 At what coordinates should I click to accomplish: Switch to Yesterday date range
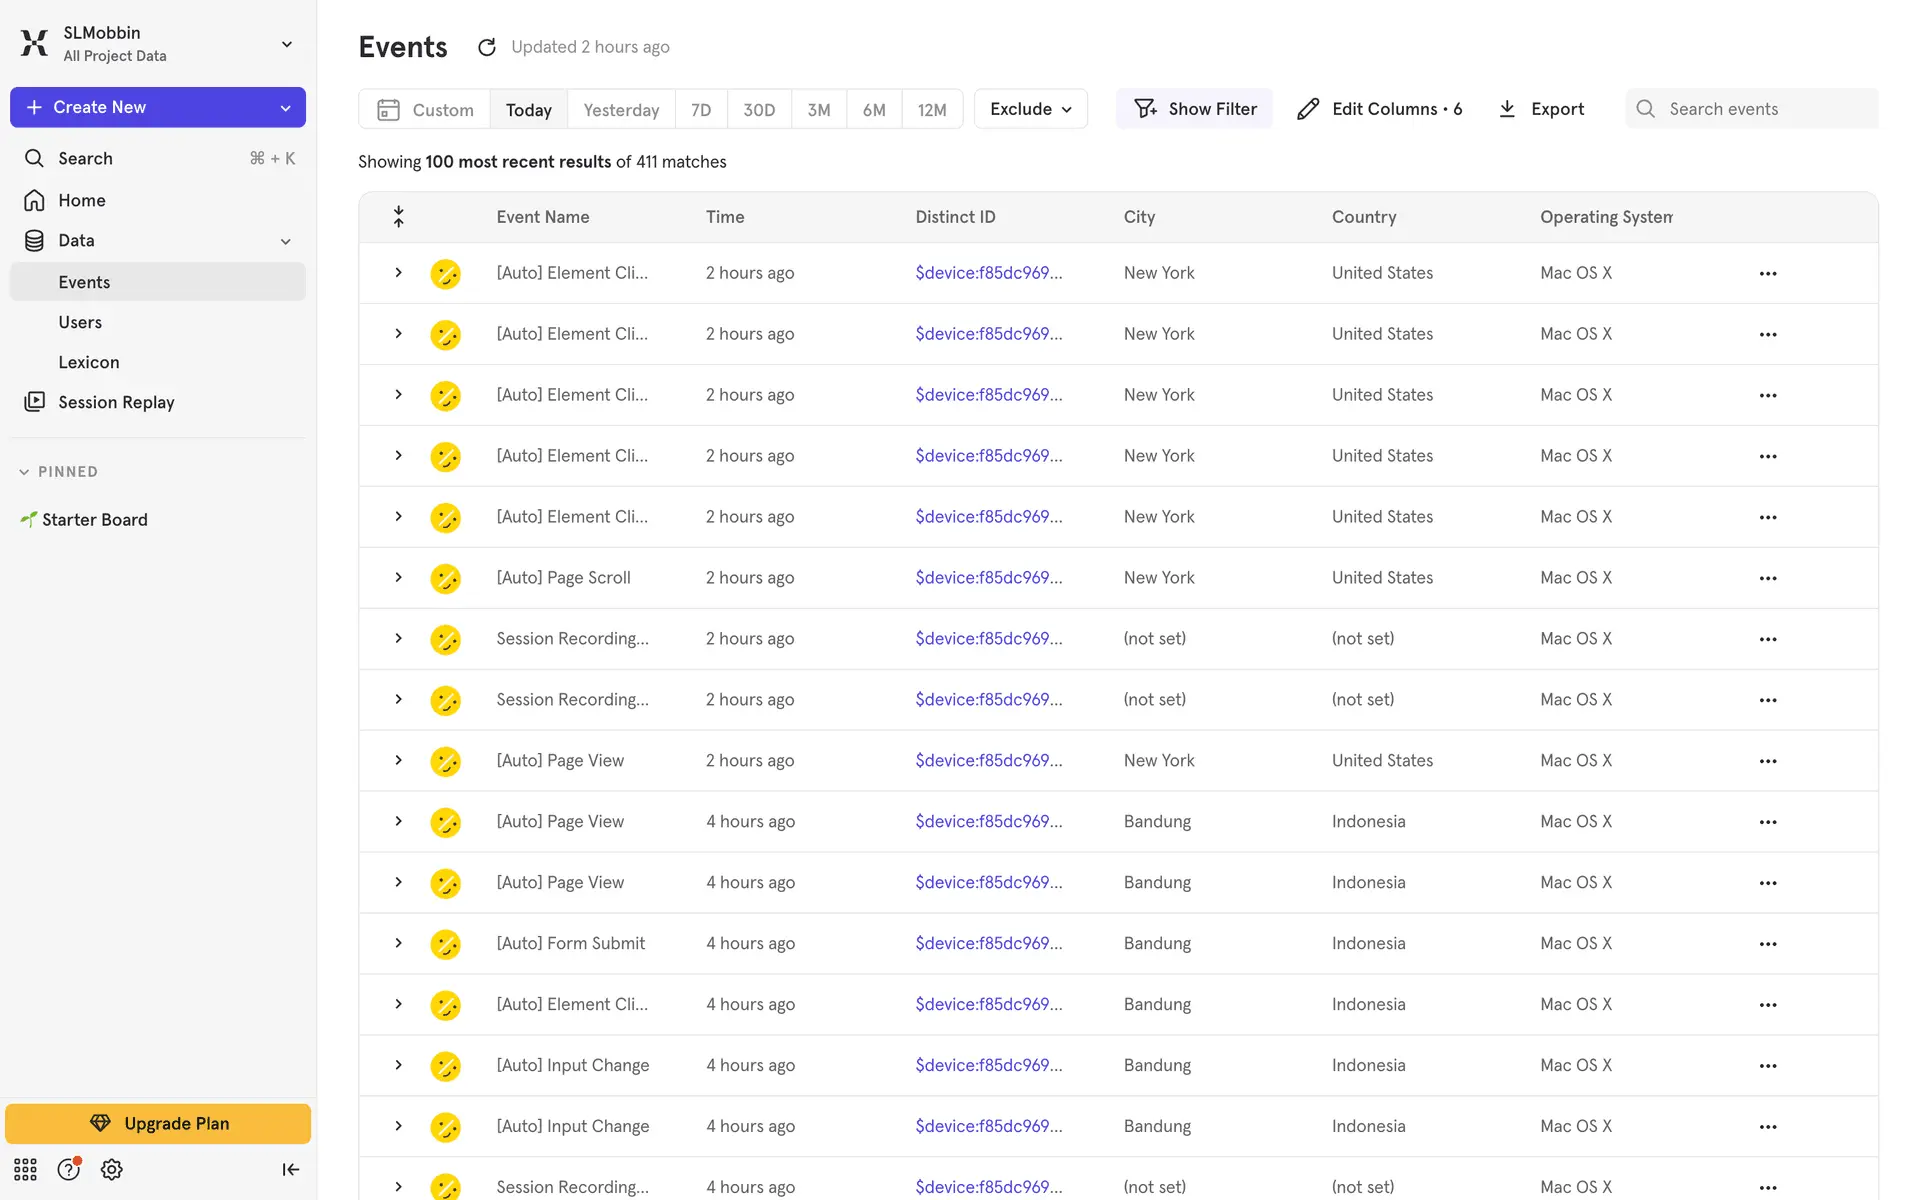tap(620, 110)
